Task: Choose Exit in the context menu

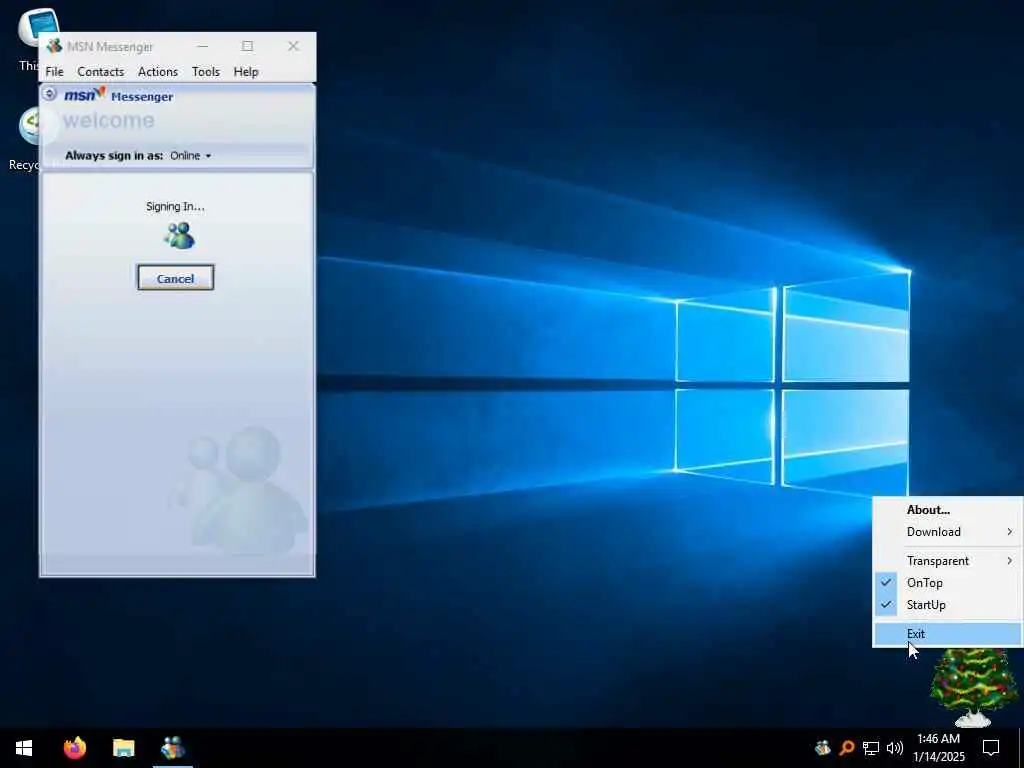Action: [x=948, y=633]
